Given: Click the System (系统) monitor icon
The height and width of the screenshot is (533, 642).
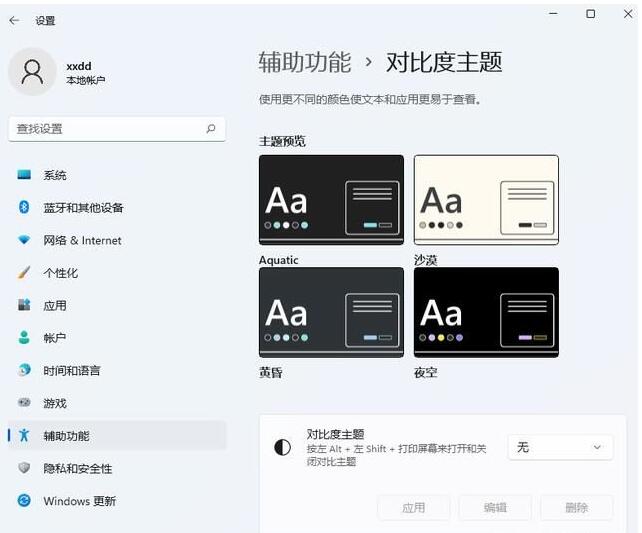Looking at the screenshot, I should click(24, 175).
